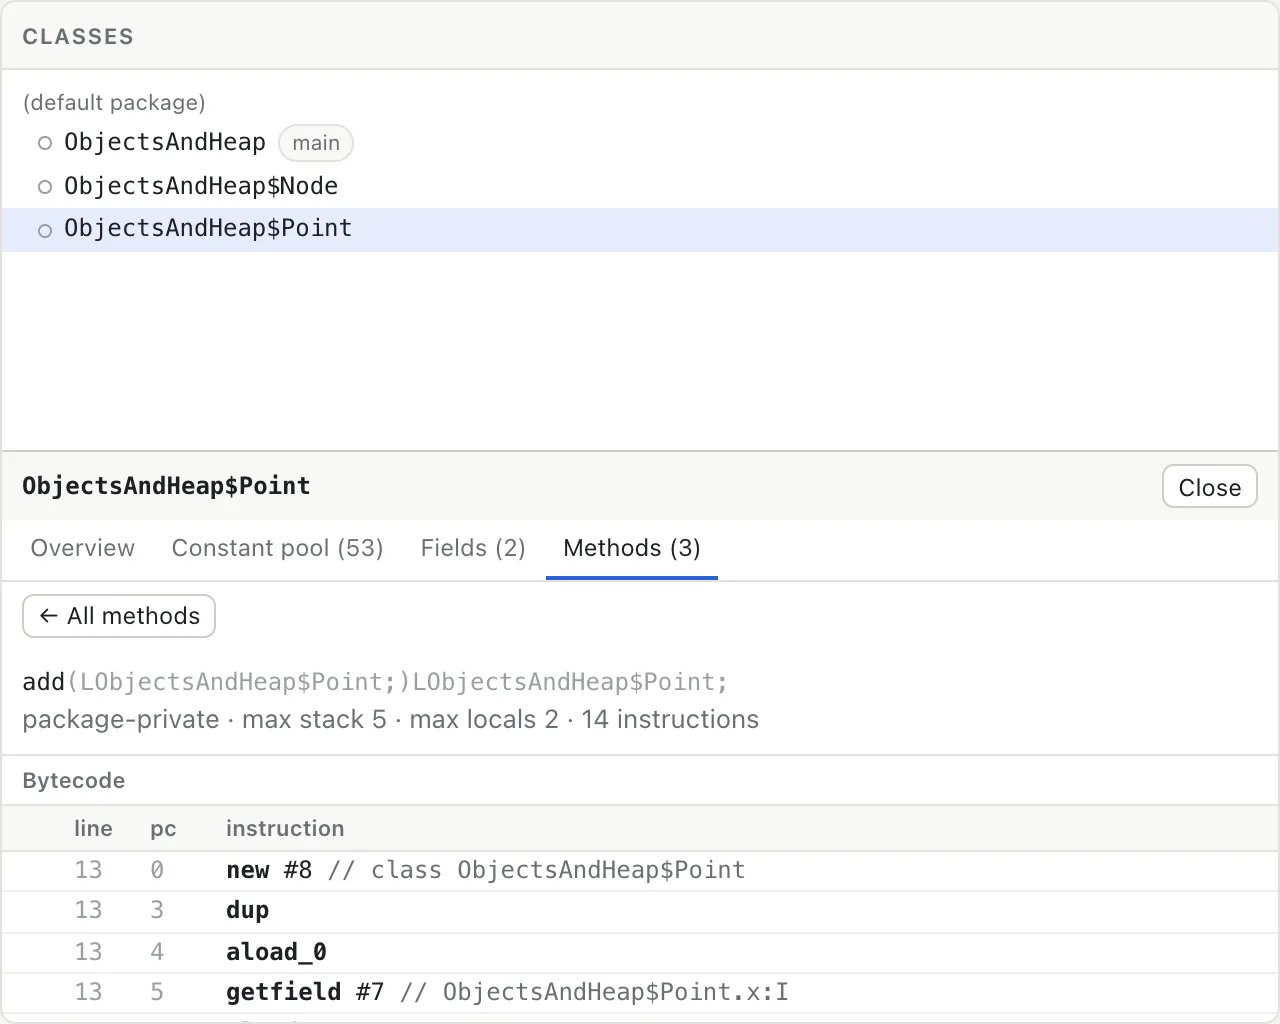Screen dimensions: 1280x1024
Task: Open the Constant pool (53) tab
Action: click(277, 548)
